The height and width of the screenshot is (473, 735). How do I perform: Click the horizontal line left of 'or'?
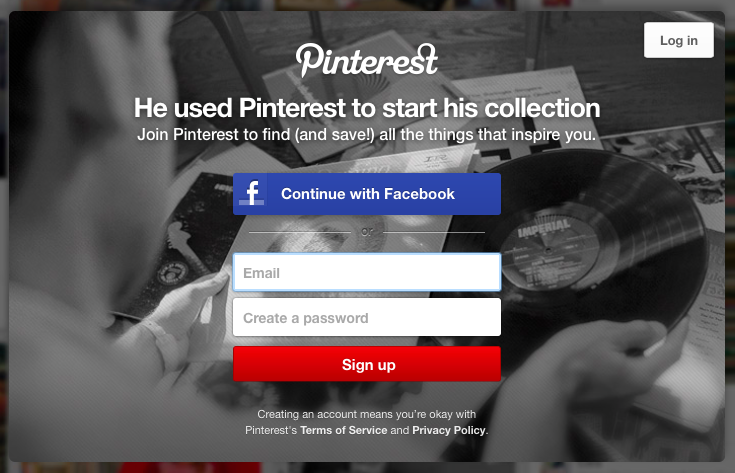tap(300, 232)
